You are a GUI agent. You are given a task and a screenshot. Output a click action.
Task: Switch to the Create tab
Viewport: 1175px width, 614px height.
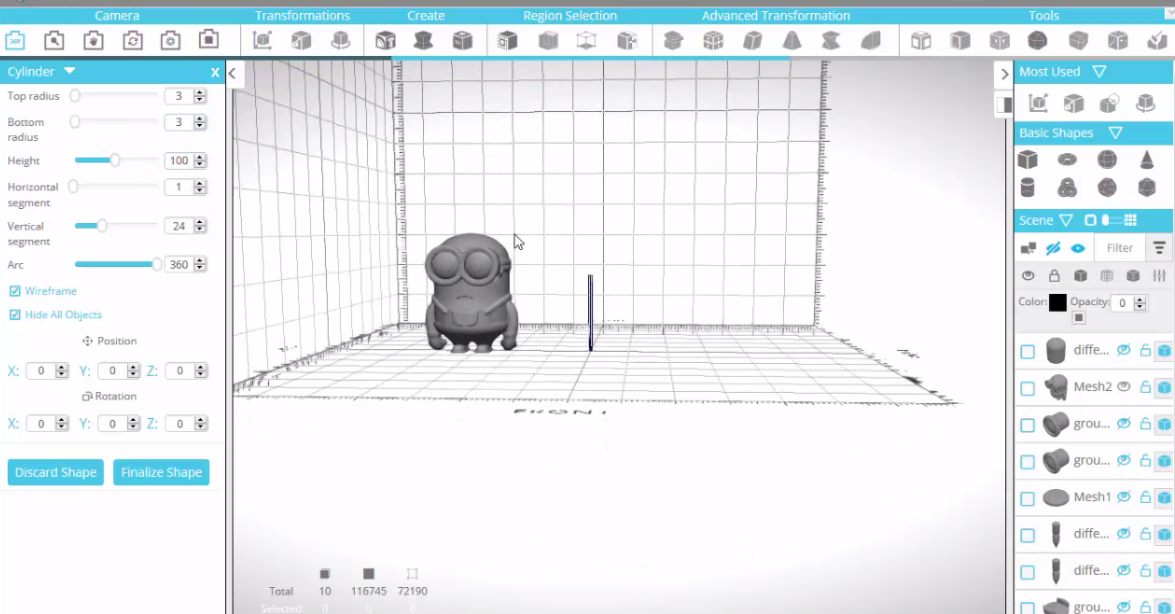[x=426, y=15]
